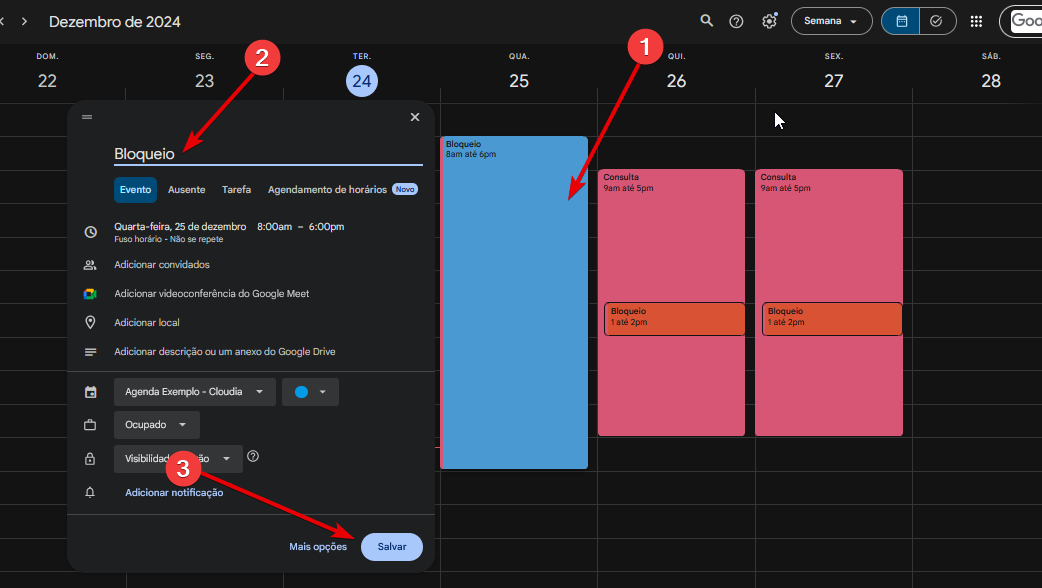Image resolution: width=1042 pixels, height=588 pixels.
Task: Click the Bloqueio title field
Action: click(x=268, y=153)
